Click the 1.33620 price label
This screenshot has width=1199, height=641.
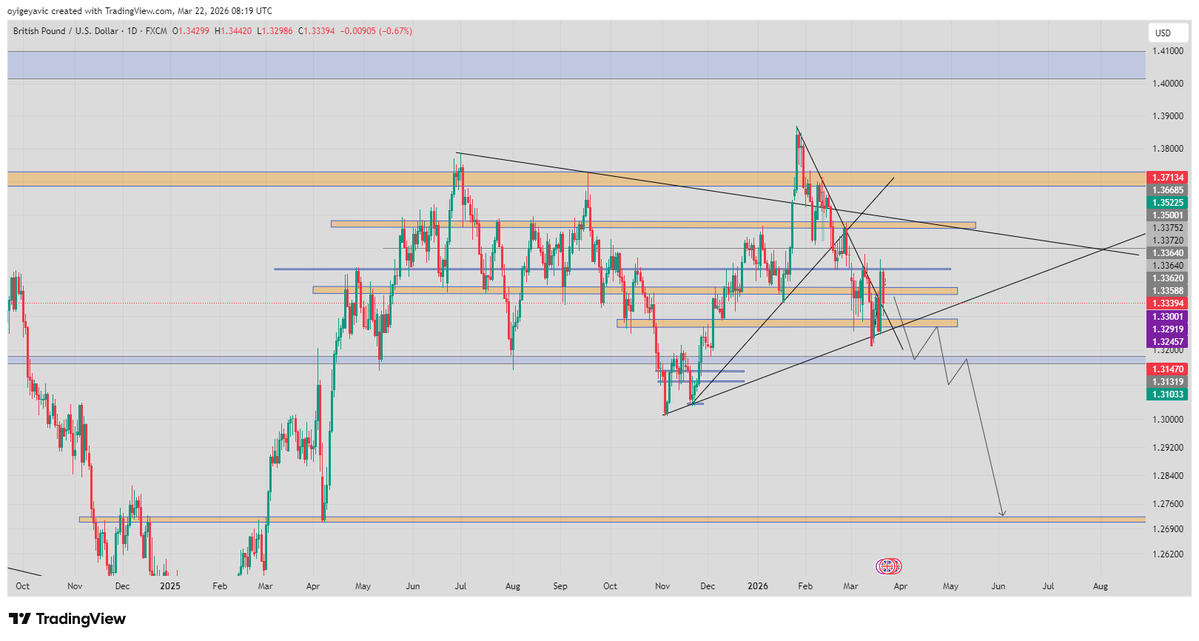pos(1167,278)
